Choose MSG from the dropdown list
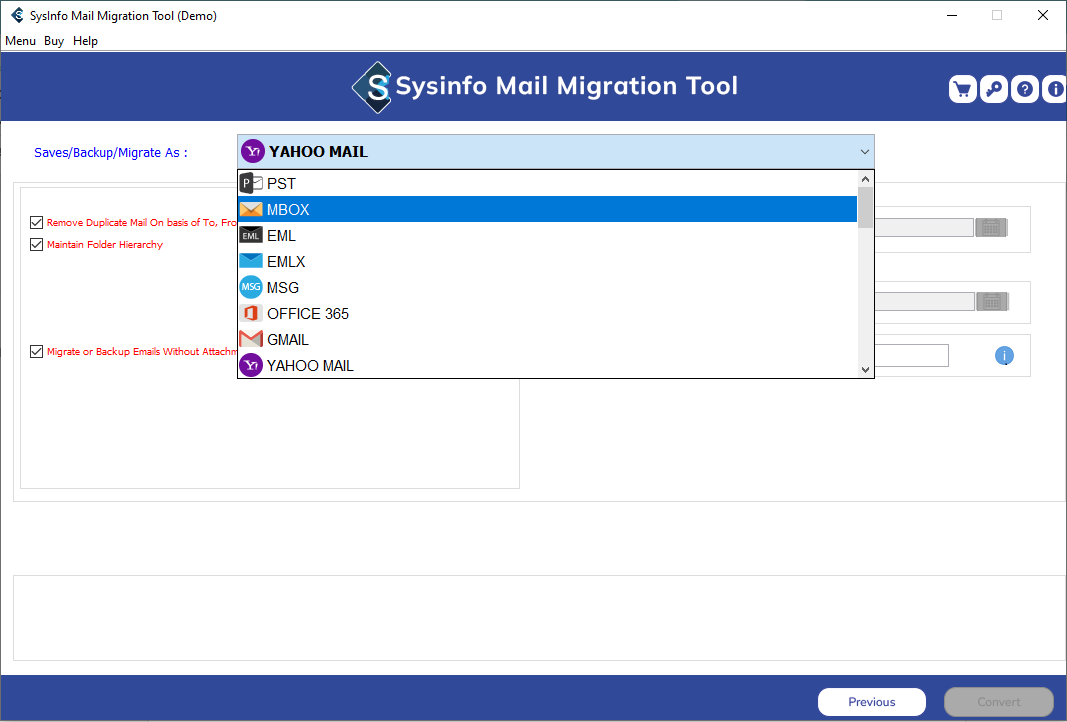The height and width of the screenshot is (722, 1067). (x=547, y=287)
